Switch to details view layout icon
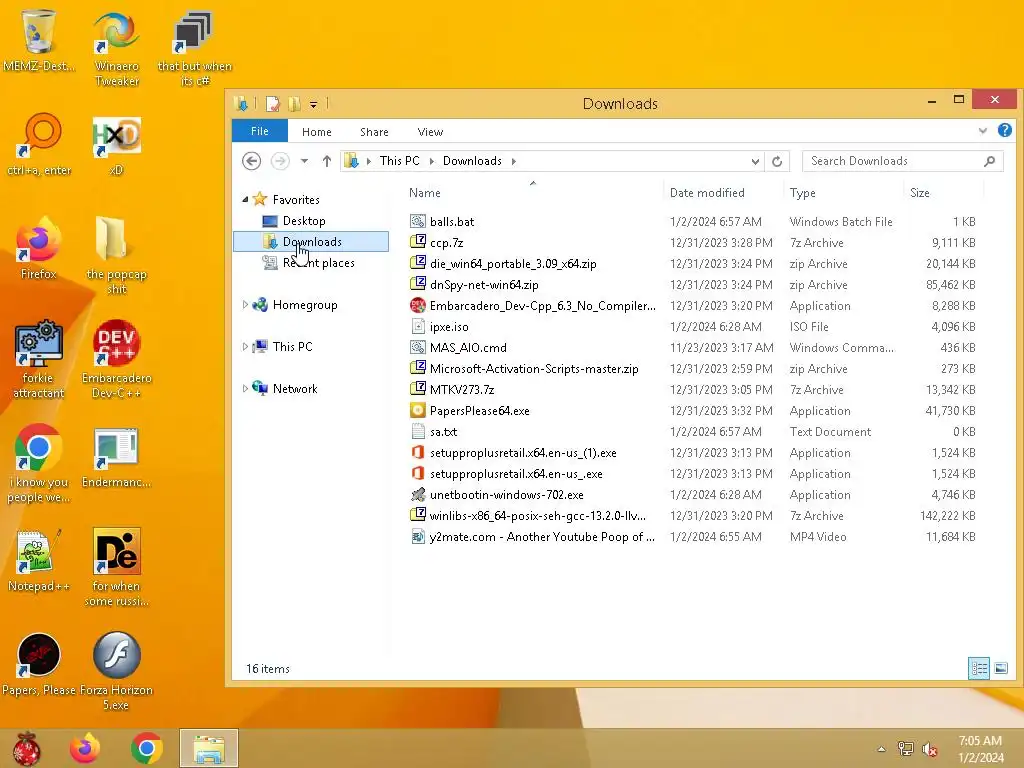 pos(978,668)
